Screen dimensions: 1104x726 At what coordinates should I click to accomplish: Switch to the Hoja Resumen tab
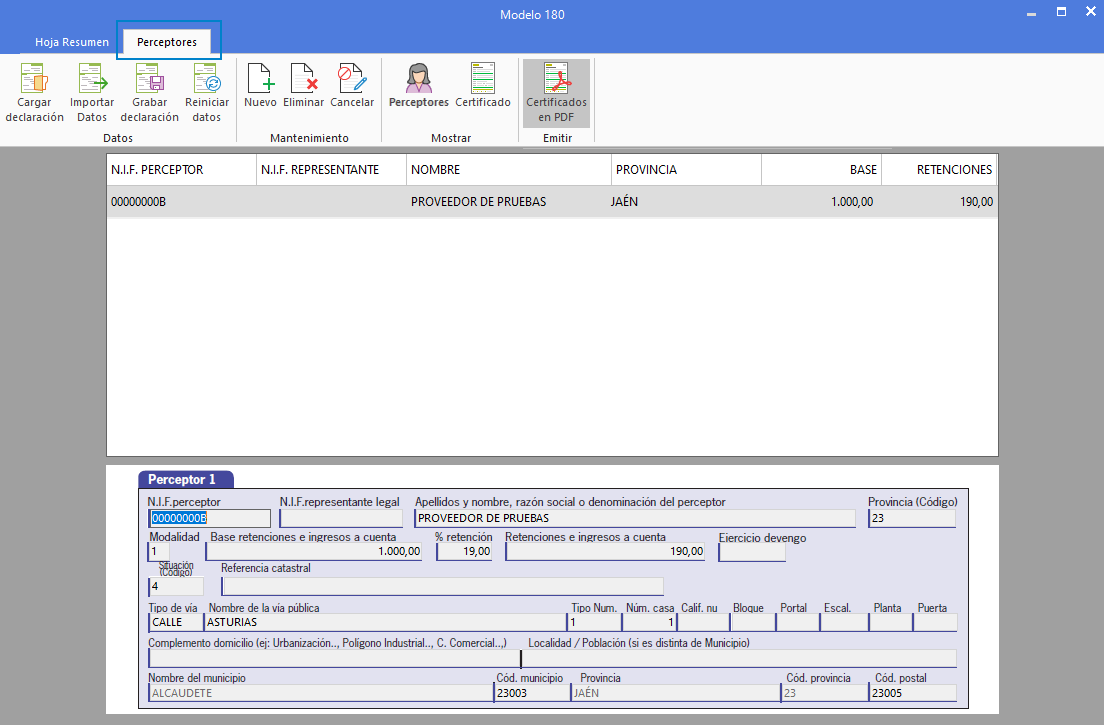click(x=72, y=42)
